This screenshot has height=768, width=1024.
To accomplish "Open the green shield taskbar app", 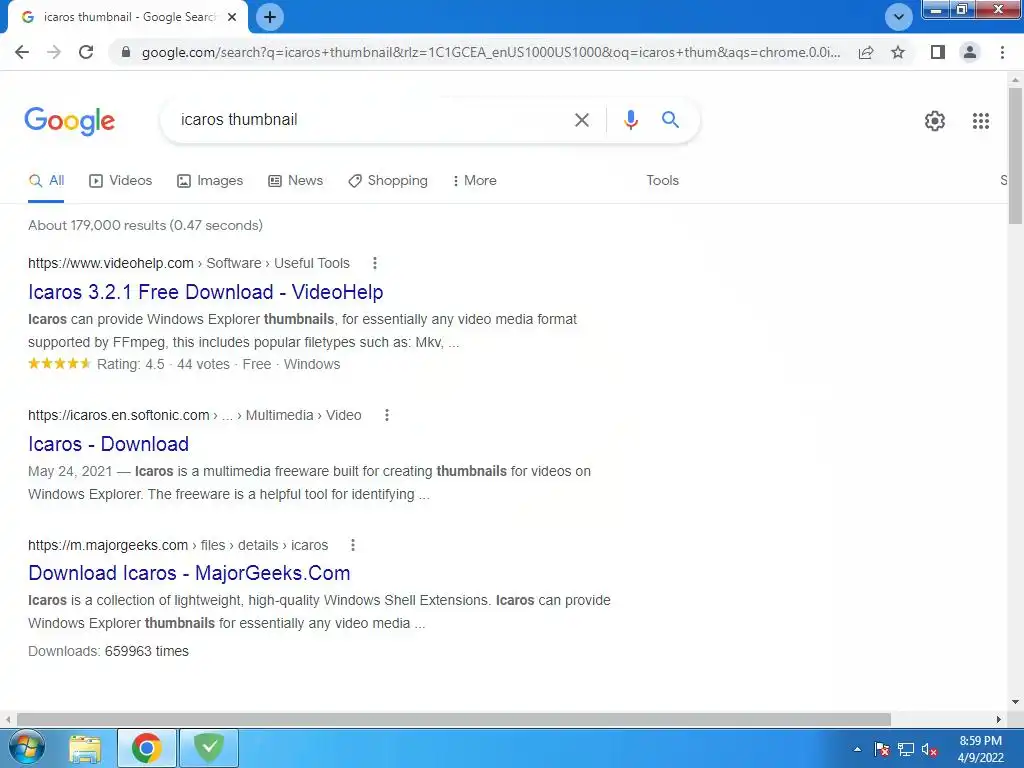I will pyautogui.click(x=209, y=748).
